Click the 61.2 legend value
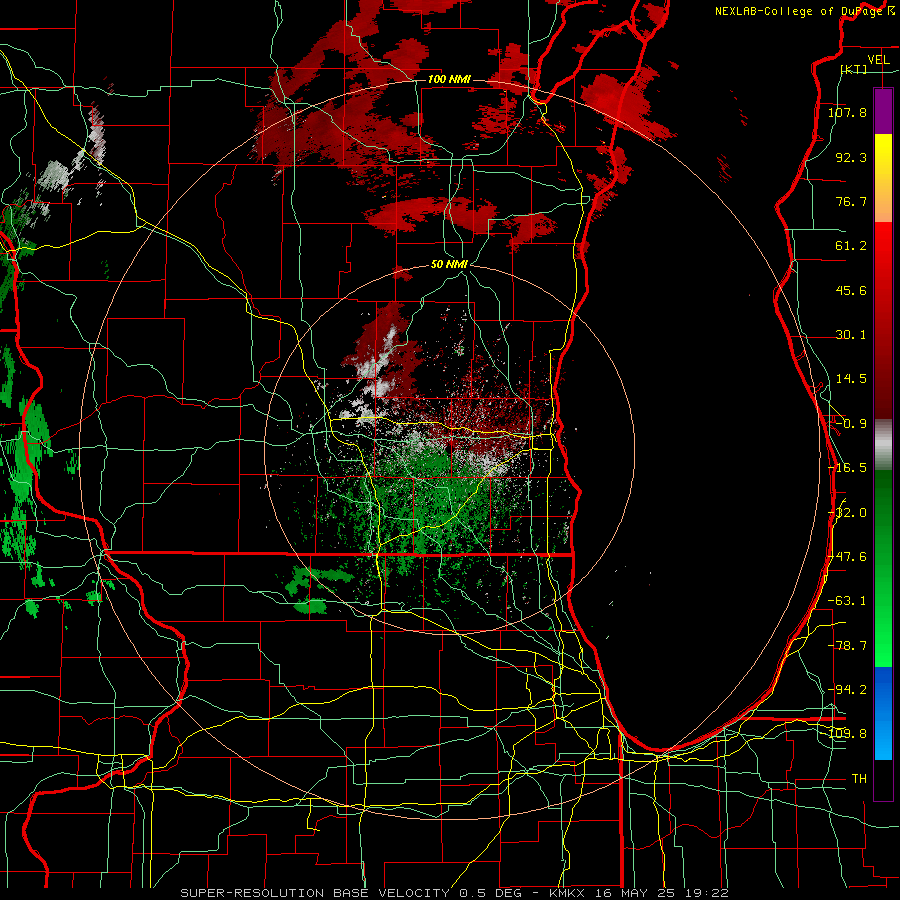The width and height of the screenshot is (900, 900). [851, 246]
